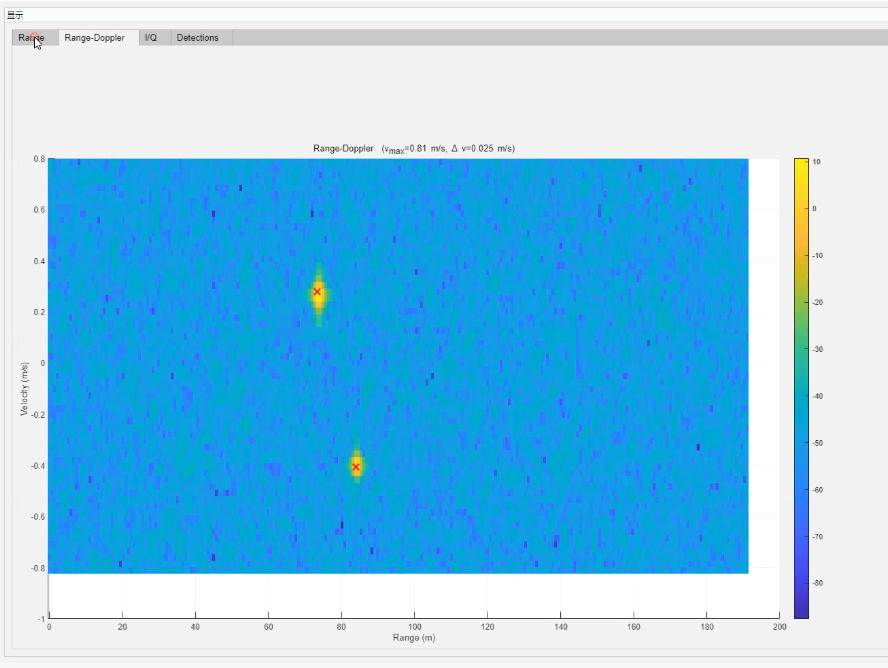Click the Range-Doppler plot title text
Image resolution: width=888 pixels, height=668 pixels.
click(414, 148)
